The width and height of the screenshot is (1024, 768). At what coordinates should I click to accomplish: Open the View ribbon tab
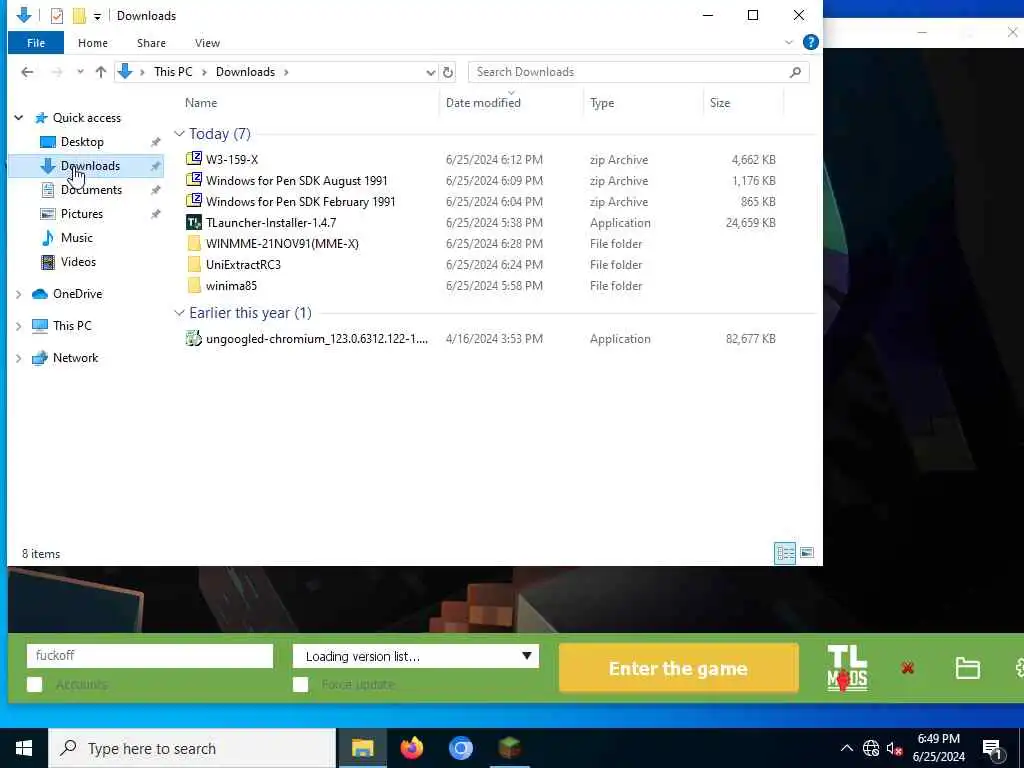click(x=207, y=42)
